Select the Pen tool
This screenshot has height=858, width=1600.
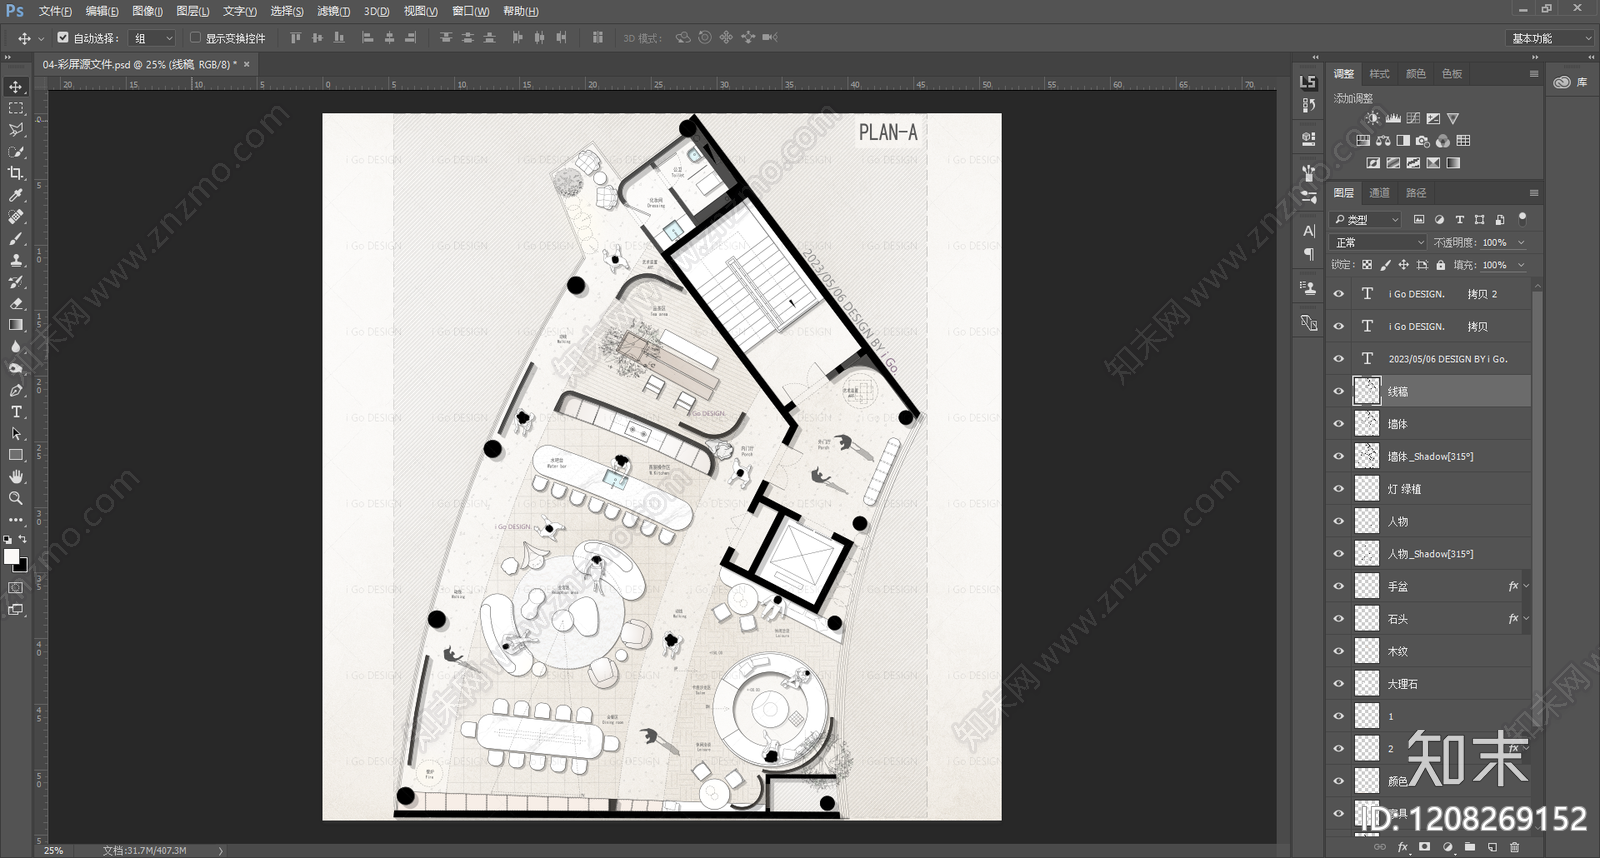click(16, 390)
